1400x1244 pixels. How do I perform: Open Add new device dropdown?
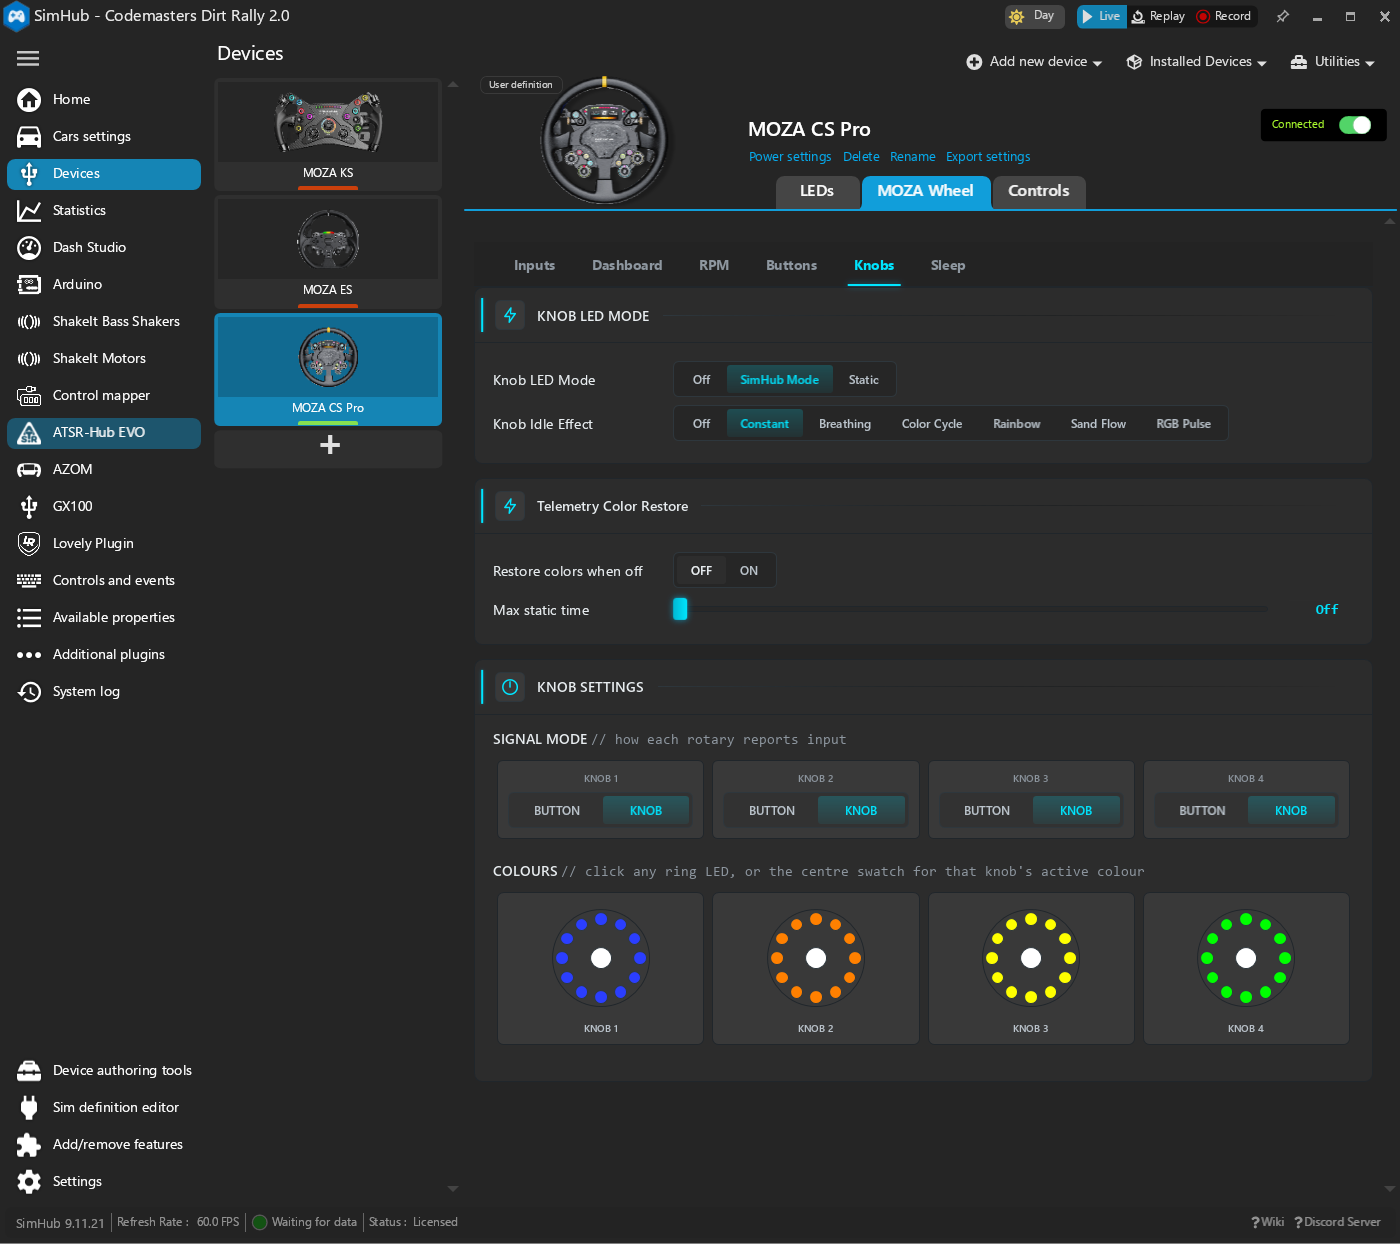click(1034, 62)
